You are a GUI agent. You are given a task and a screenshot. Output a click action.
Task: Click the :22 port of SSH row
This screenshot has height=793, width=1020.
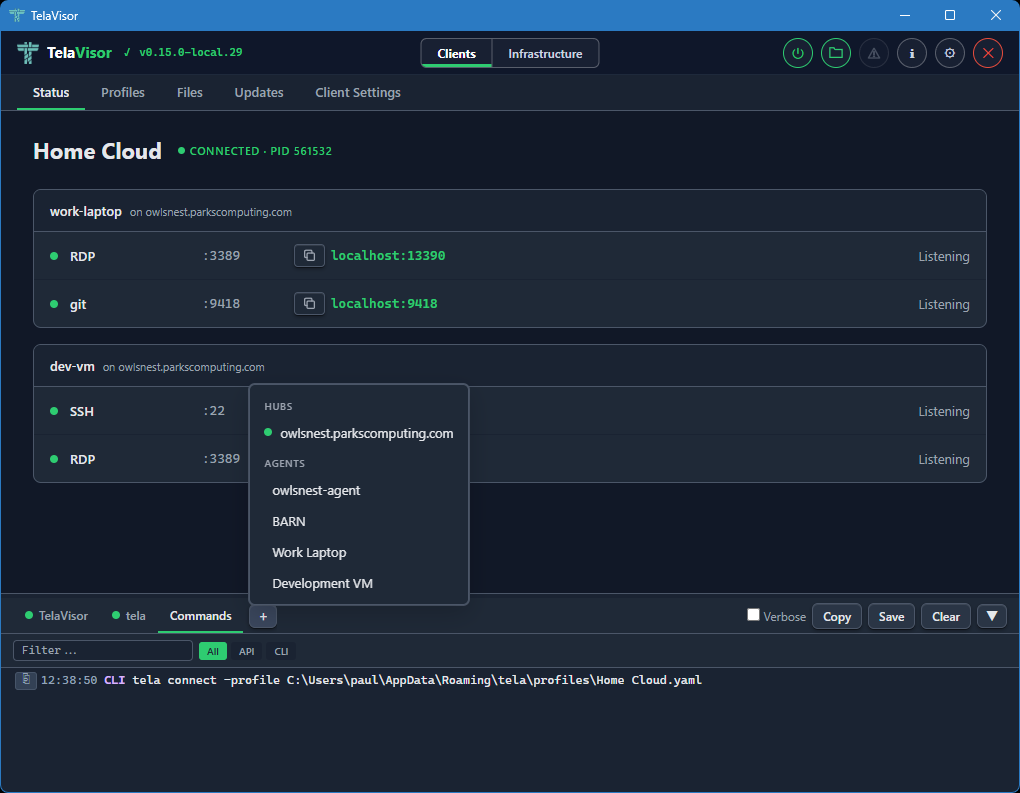pos(213,410)
